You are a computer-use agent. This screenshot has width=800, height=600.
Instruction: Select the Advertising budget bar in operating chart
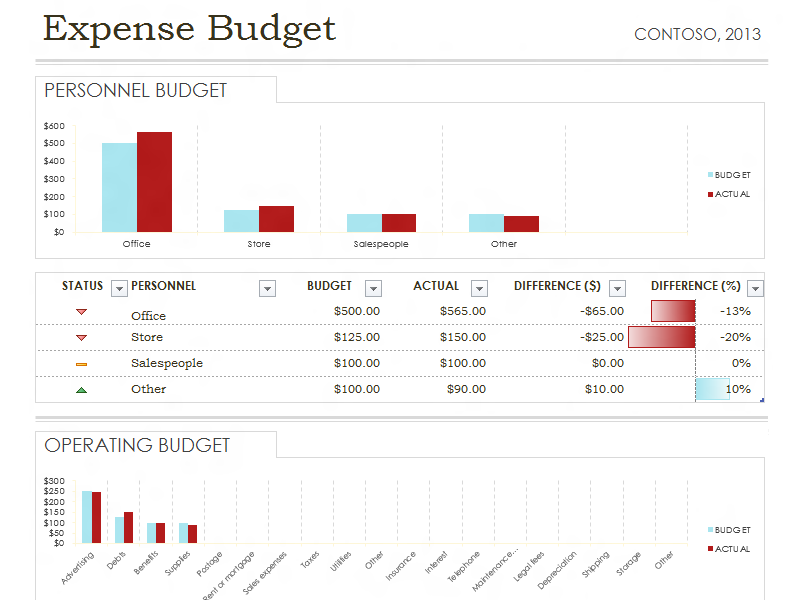tap(87, 517)
